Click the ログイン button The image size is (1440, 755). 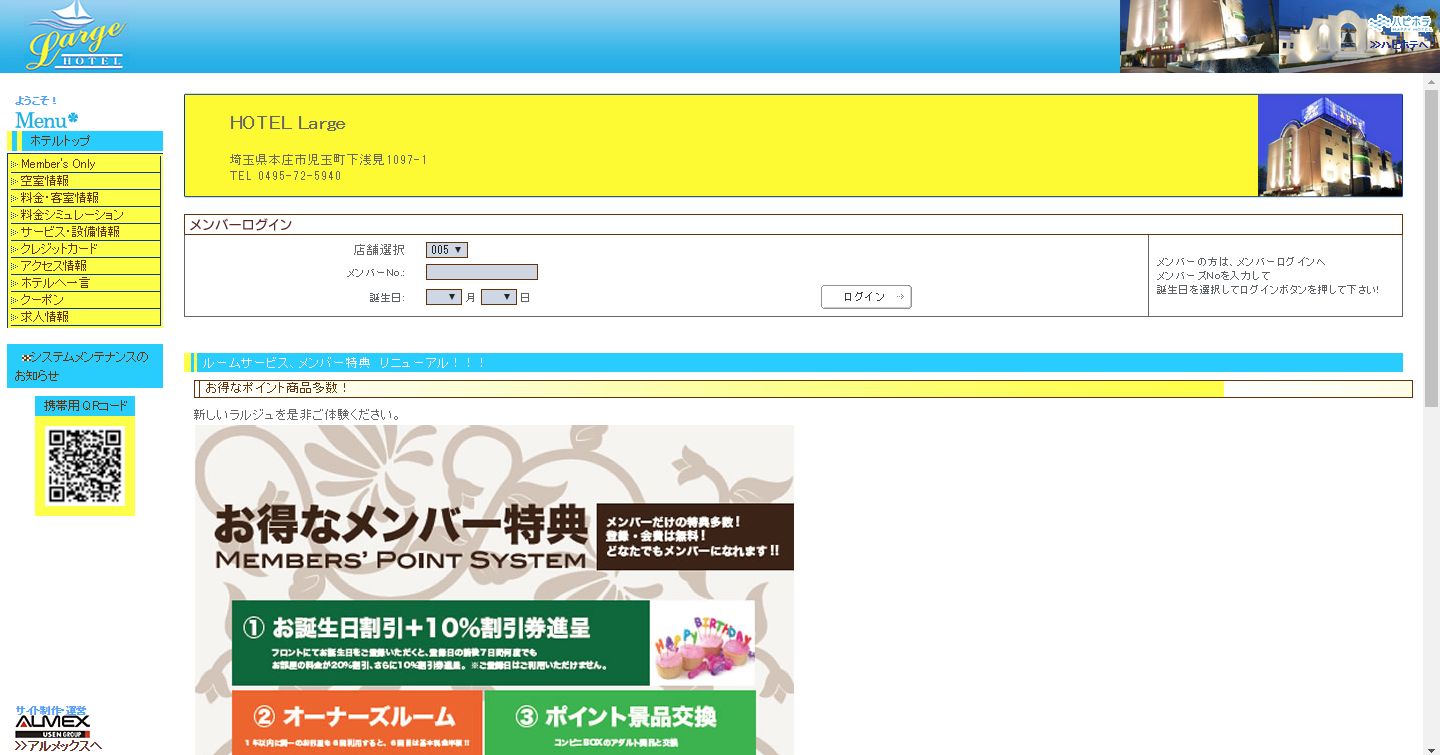(866, 297)
